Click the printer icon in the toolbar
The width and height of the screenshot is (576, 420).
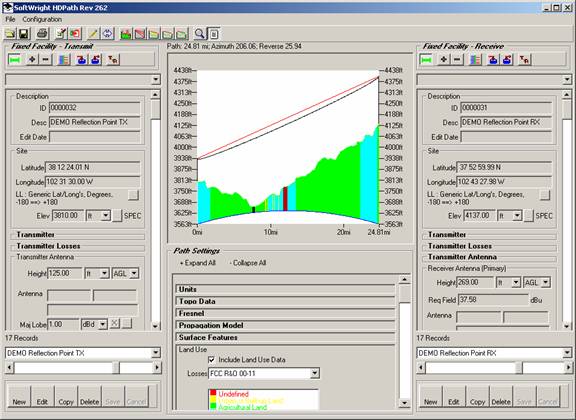pos(42,34)
